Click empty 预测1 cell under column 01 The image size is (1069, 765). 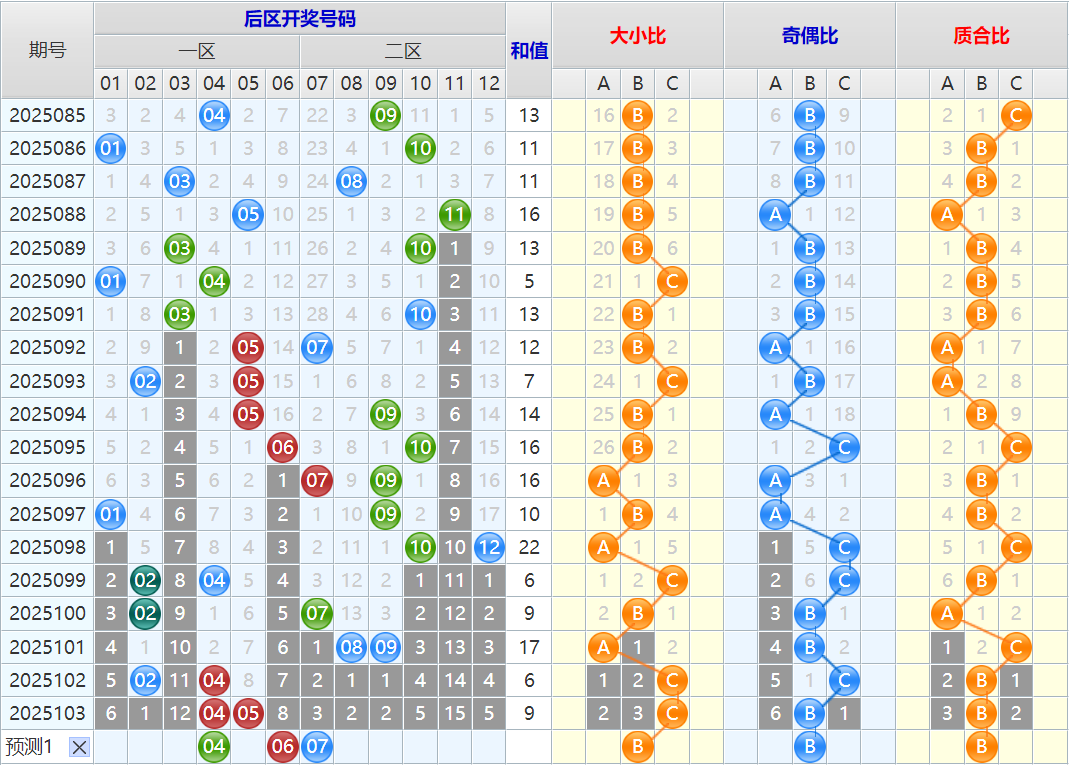pyautogui.click(x=110, y=747)
